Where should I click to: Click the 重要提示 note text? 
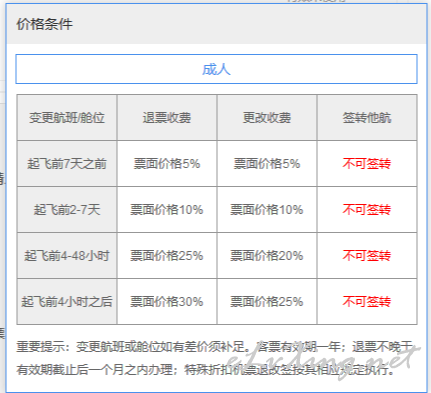coord(215,358)
